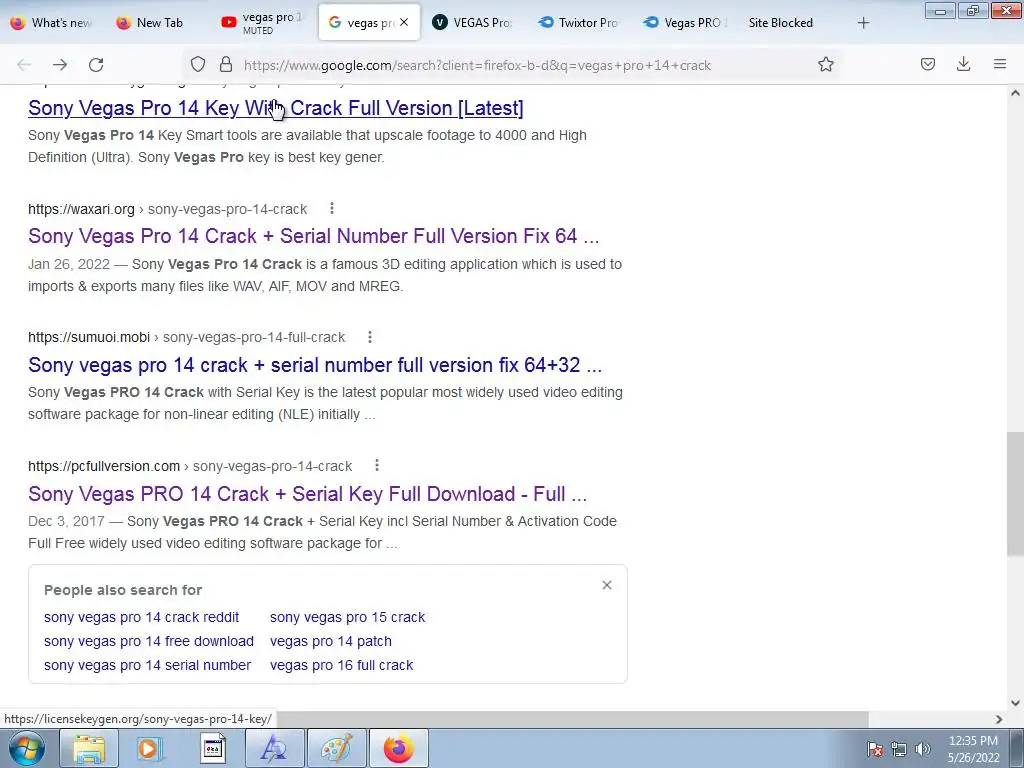Switch to the VEGAS Pro tab
The width and height of the screenshot is (1024, 768).
pyautogui.click(x=473, y=23)
